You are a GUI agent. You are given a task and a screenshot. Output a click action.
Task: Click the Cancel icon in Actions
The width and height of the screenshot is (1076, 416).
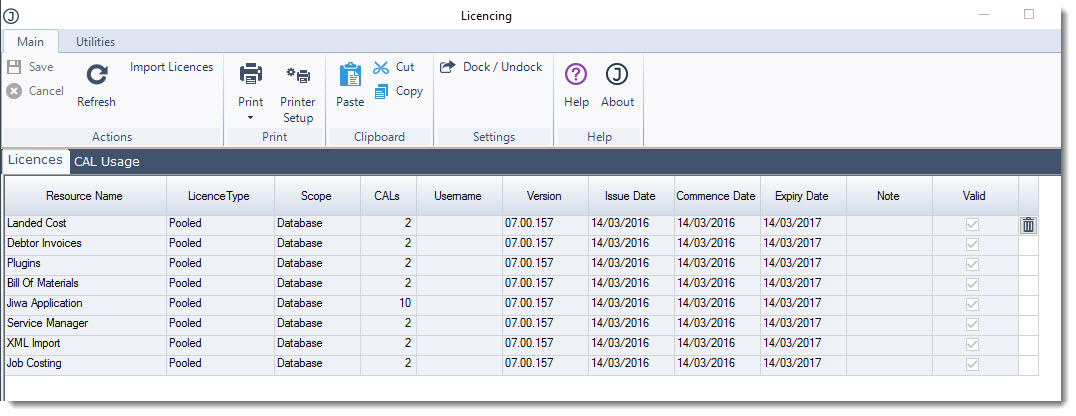(x=14, y=91)
